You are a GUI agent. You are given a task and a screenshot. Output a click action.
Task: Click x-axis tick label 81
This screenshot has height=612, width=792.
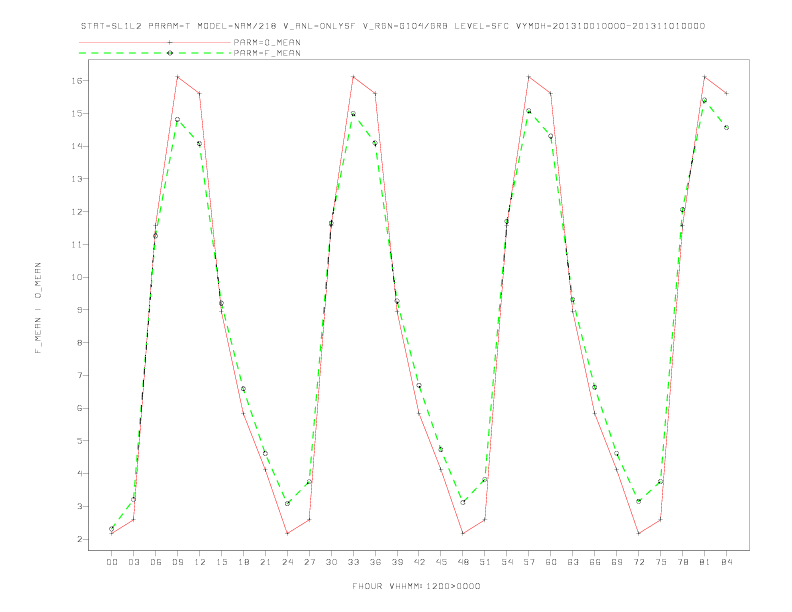(x=705, y=562)
